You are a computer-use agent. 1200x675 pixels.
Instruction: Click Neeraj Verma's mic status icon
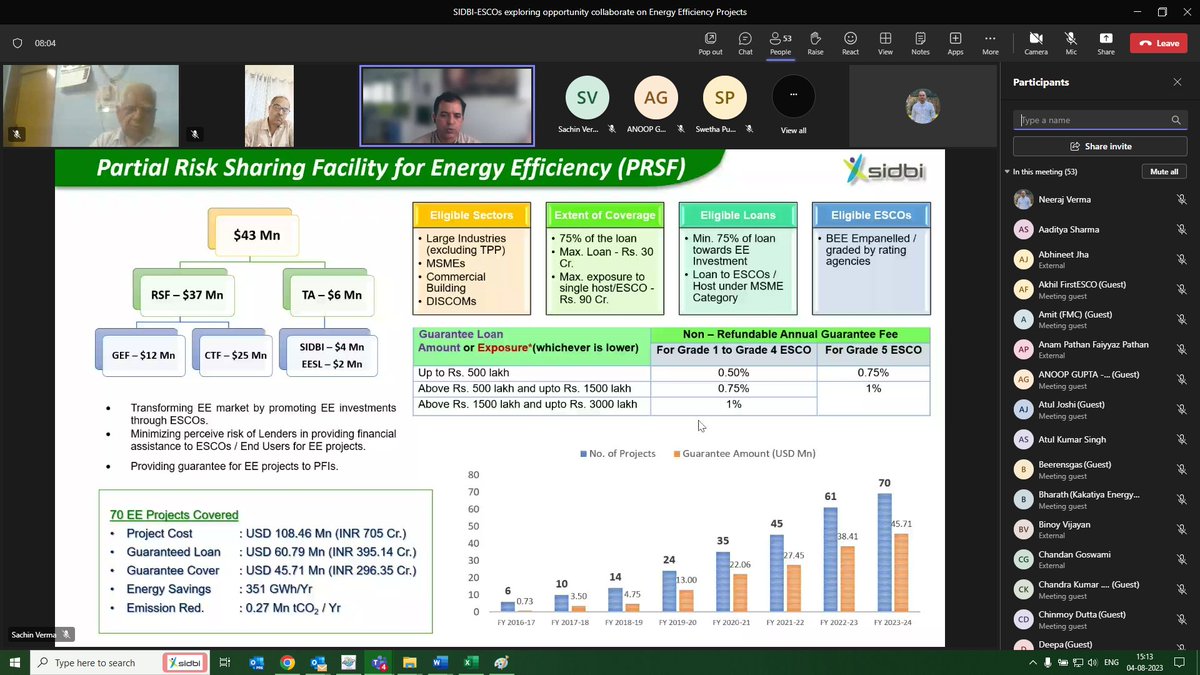tap(1181, 200)
